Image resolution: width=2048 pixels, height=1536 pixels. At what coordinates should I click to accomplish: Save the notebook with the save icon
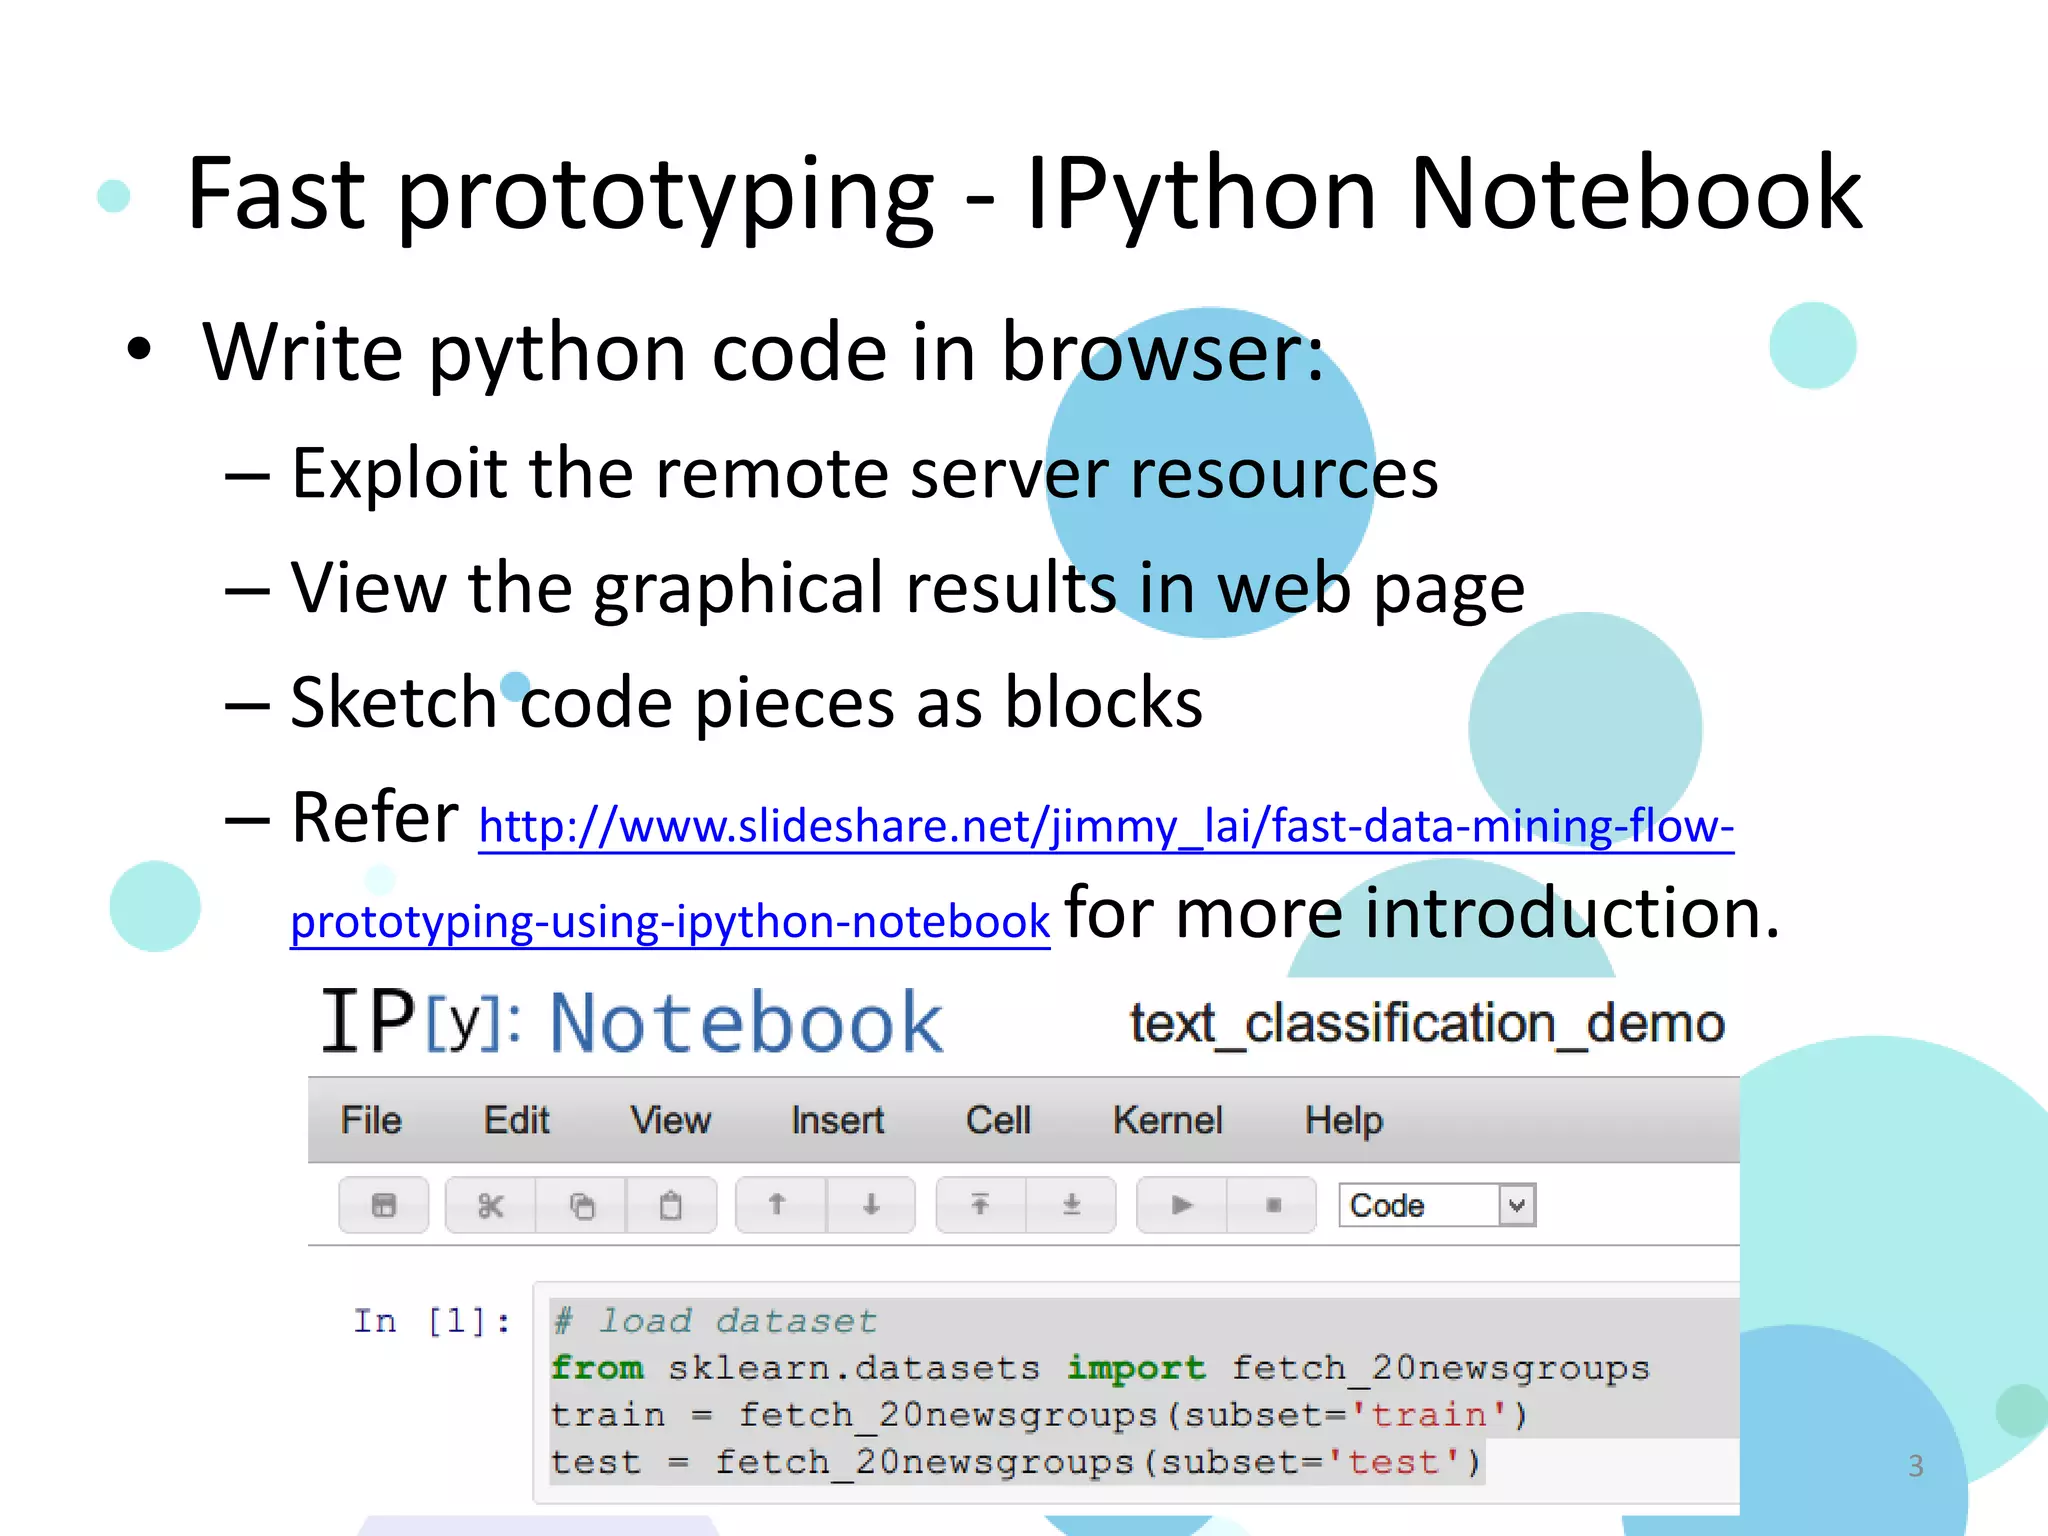383,1205
